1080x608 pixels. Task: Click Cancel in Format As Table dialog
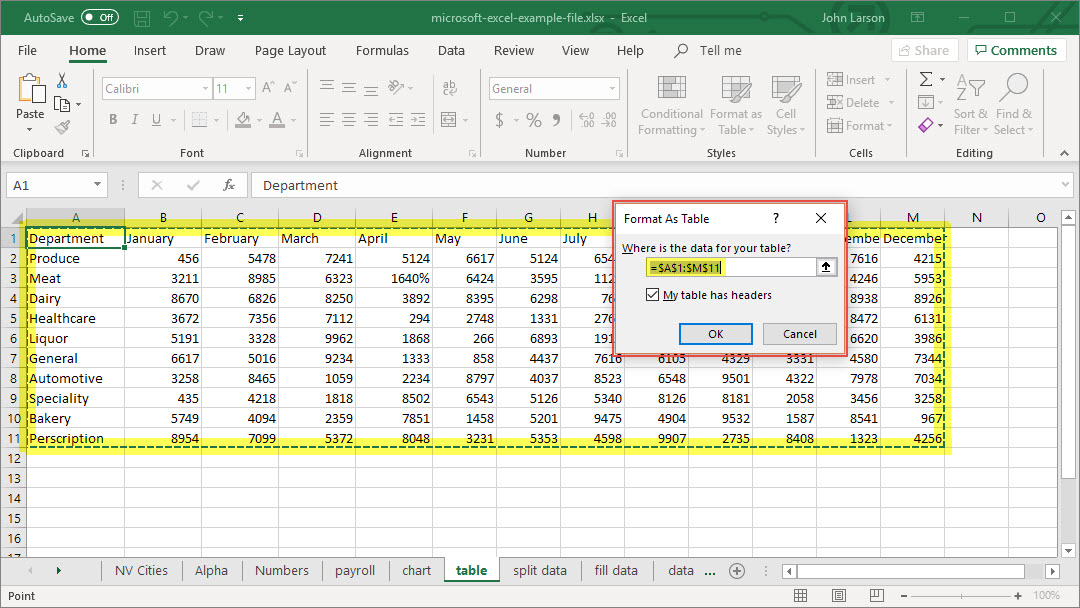point(799,334)
